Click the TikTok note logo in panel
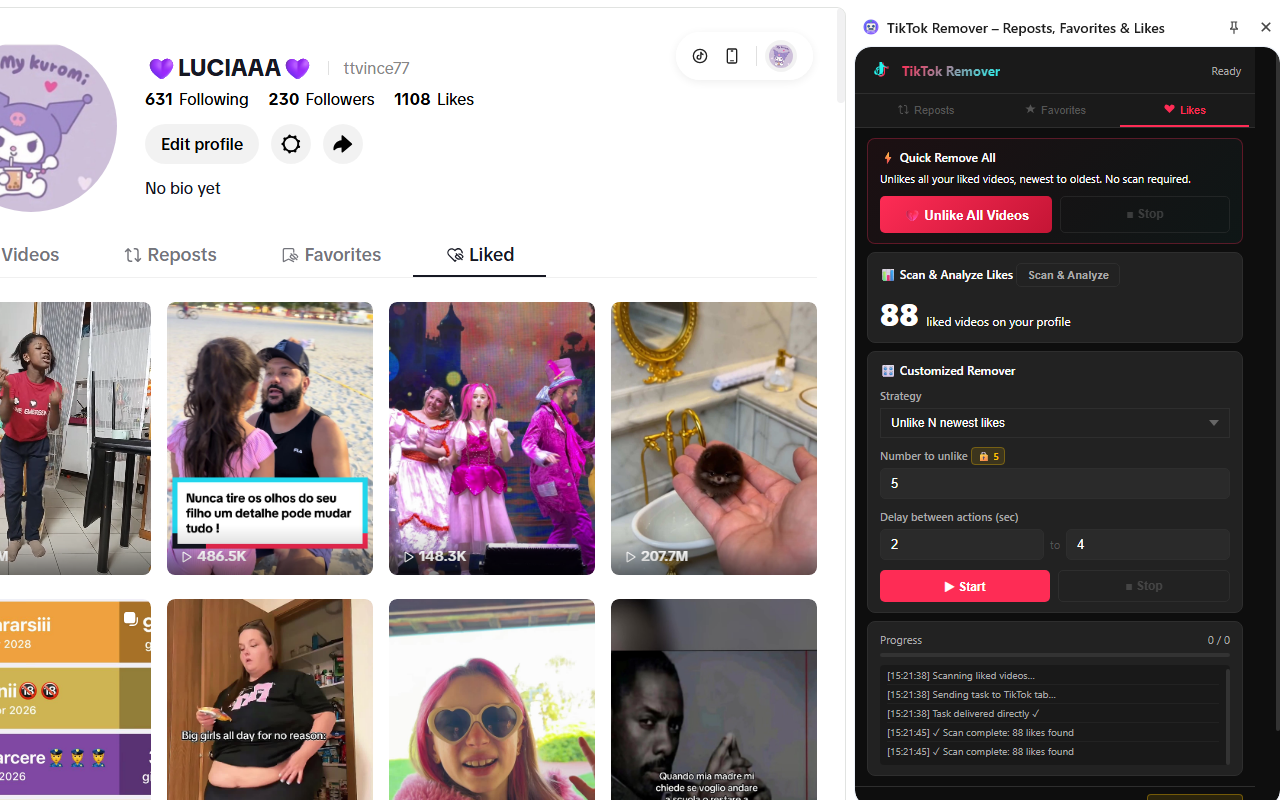This screenshot has height=800, width=1280. pos(881,70)
